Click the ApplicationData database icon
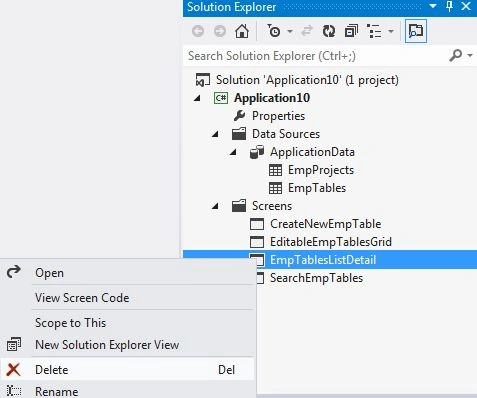Screen dimensions: 477x398 257,152
